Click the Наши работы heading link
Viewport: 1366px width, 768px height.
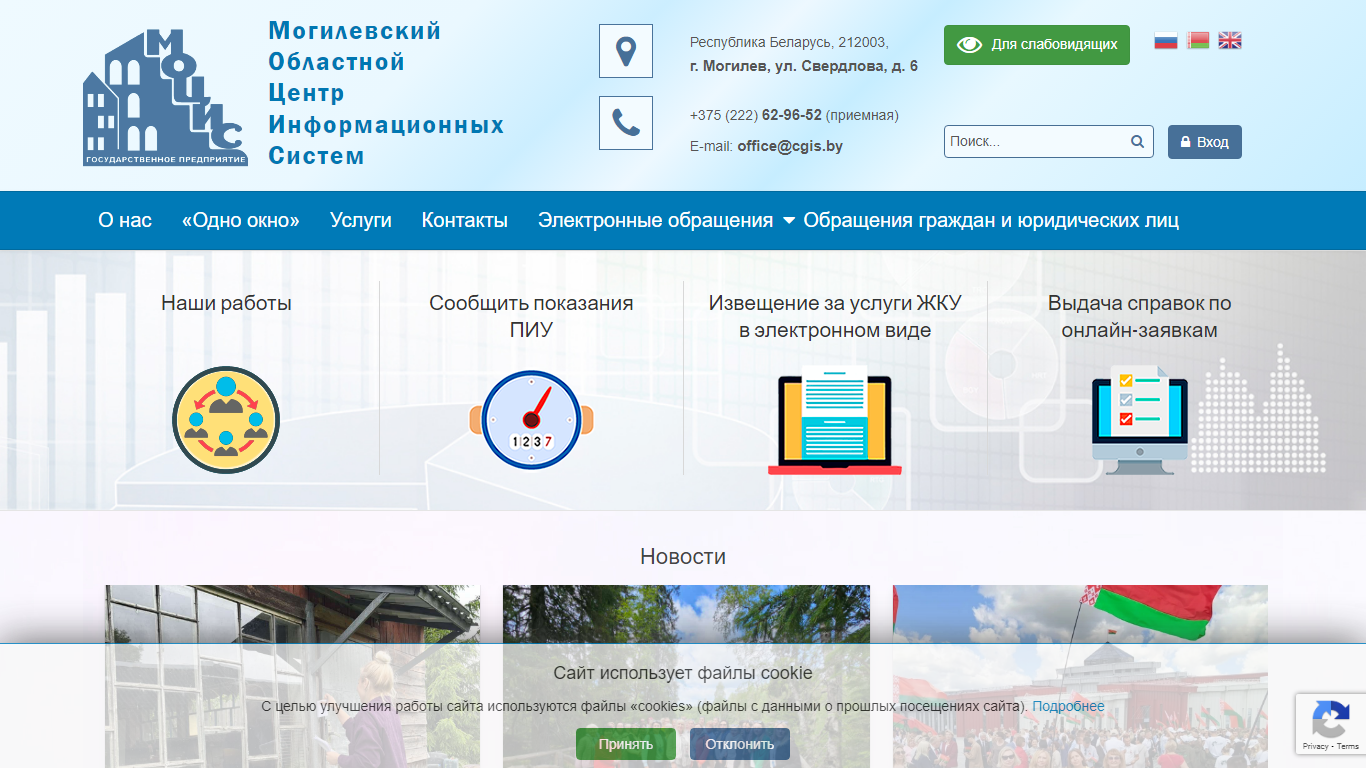pos(226,303)
